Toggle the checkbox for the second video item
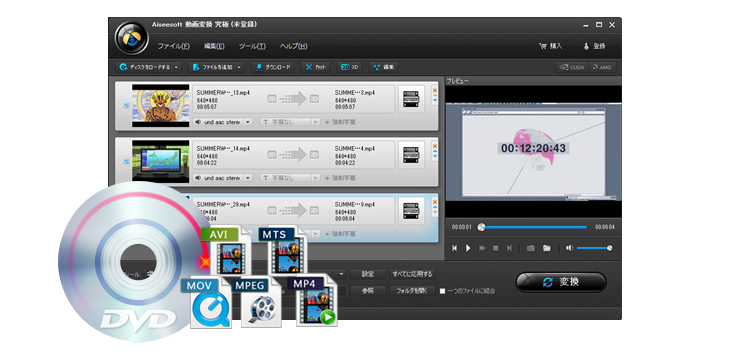733x361 pixels. coord(126,162)
